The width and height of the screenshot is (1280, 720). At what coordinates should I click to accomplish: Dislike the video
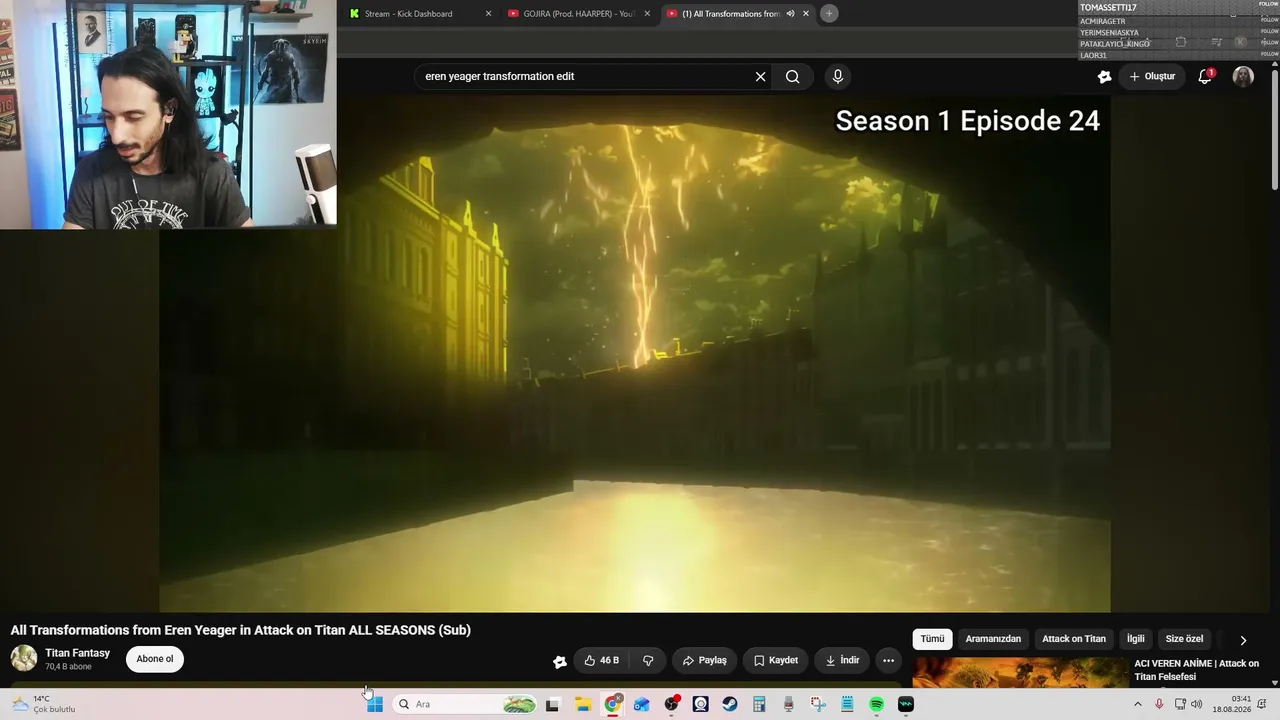[x=648, y=660]
